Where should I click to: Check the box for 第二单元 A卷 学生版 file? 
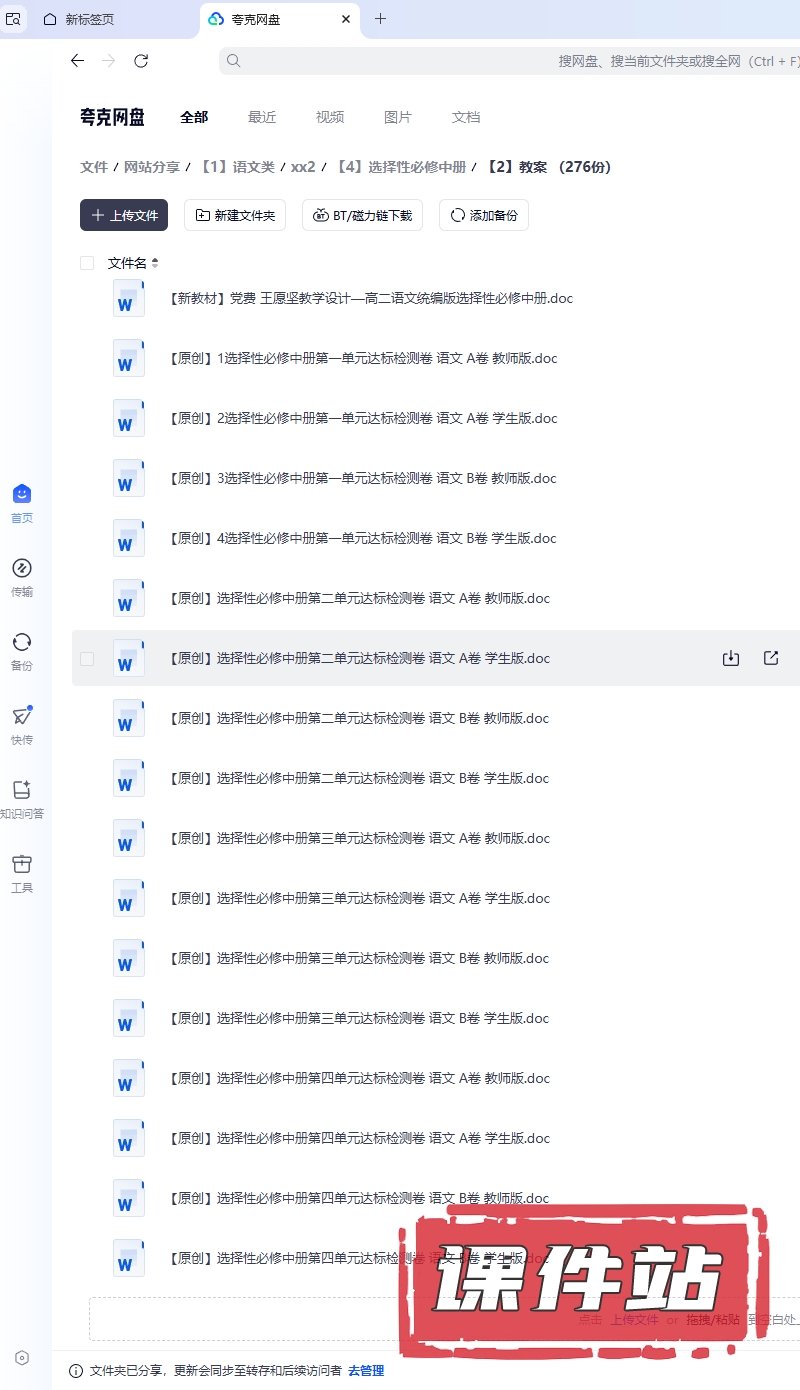pyautogui.click(x=87, y=659)
